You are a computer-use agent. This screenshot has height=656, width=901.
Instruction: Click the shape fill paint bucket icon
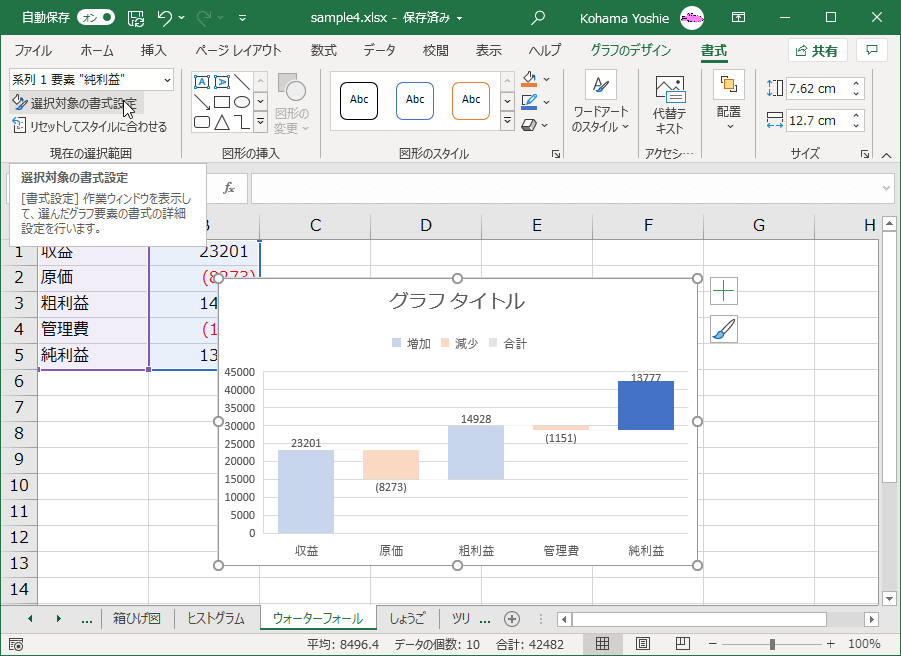point(529,79)
